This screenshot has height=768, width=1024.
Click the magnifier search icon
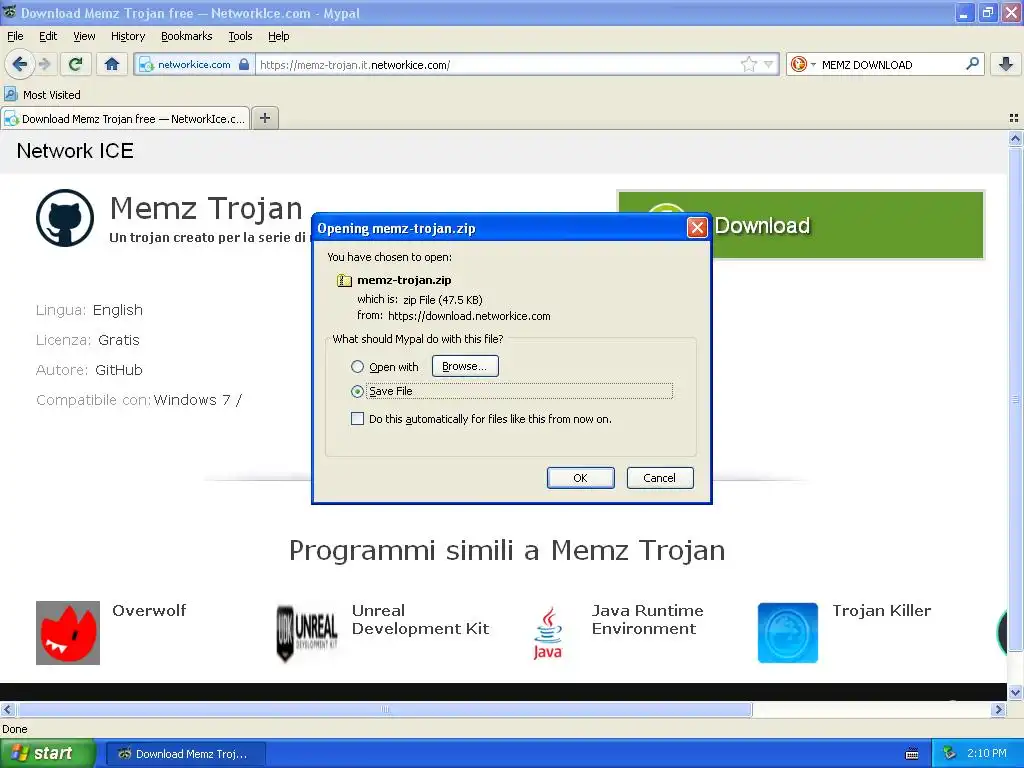972,64
